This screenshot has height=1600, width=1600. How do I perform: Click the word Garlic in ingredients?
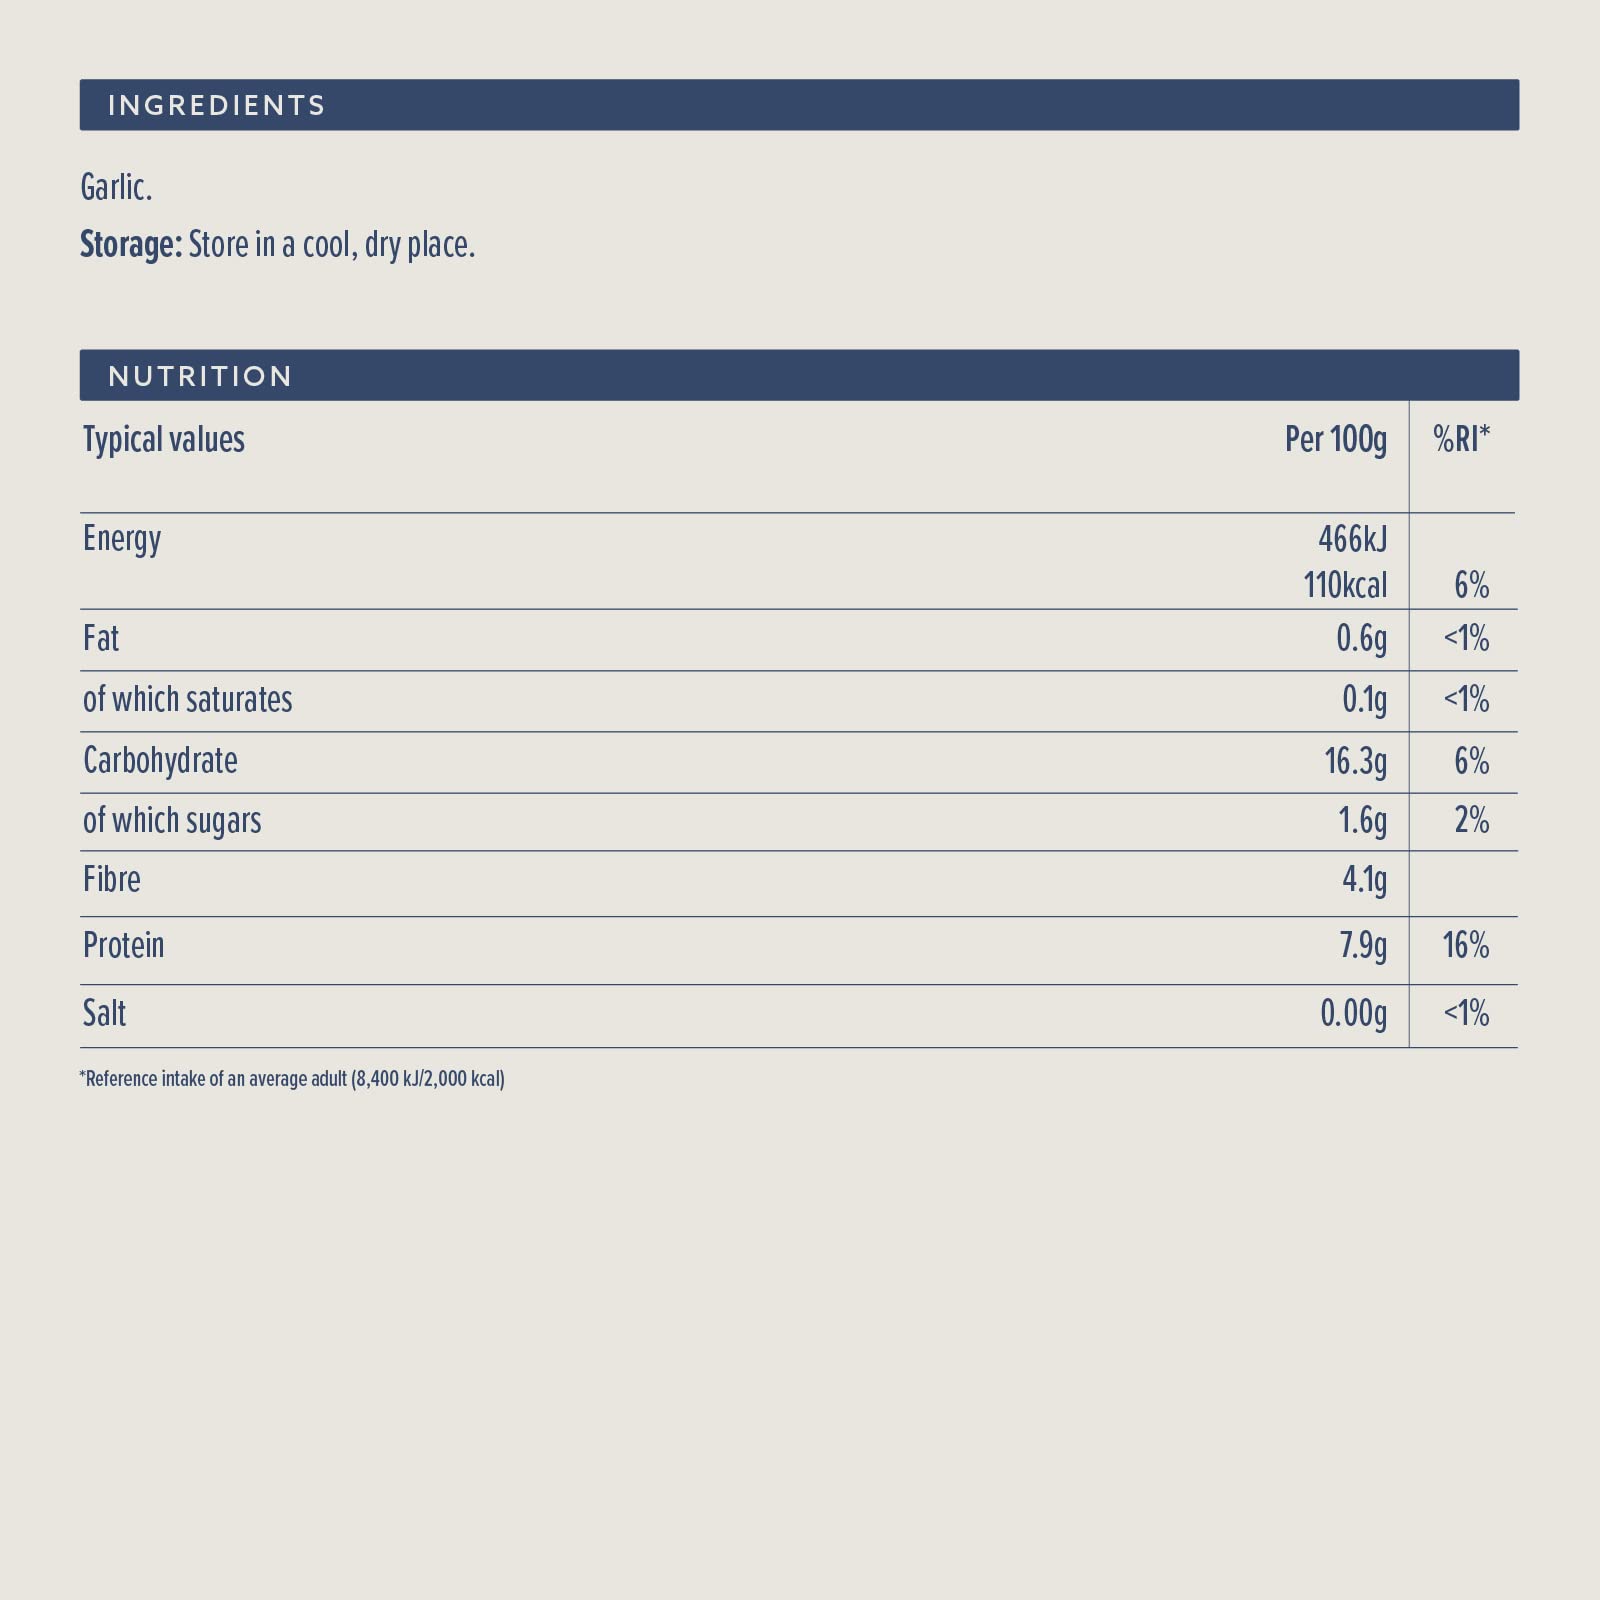coord(116,187)
